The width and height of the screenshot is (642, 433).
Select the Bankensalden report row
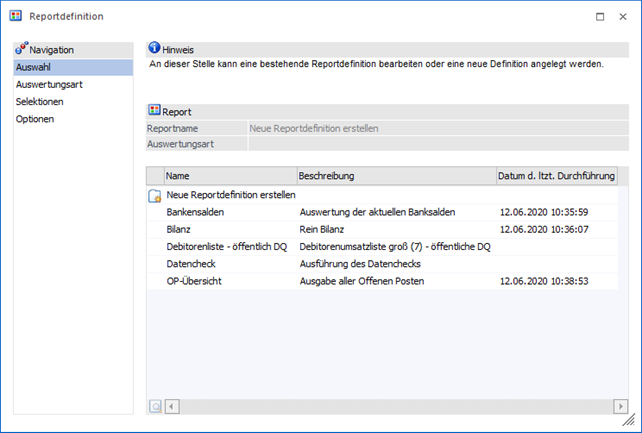click(195, 212)
